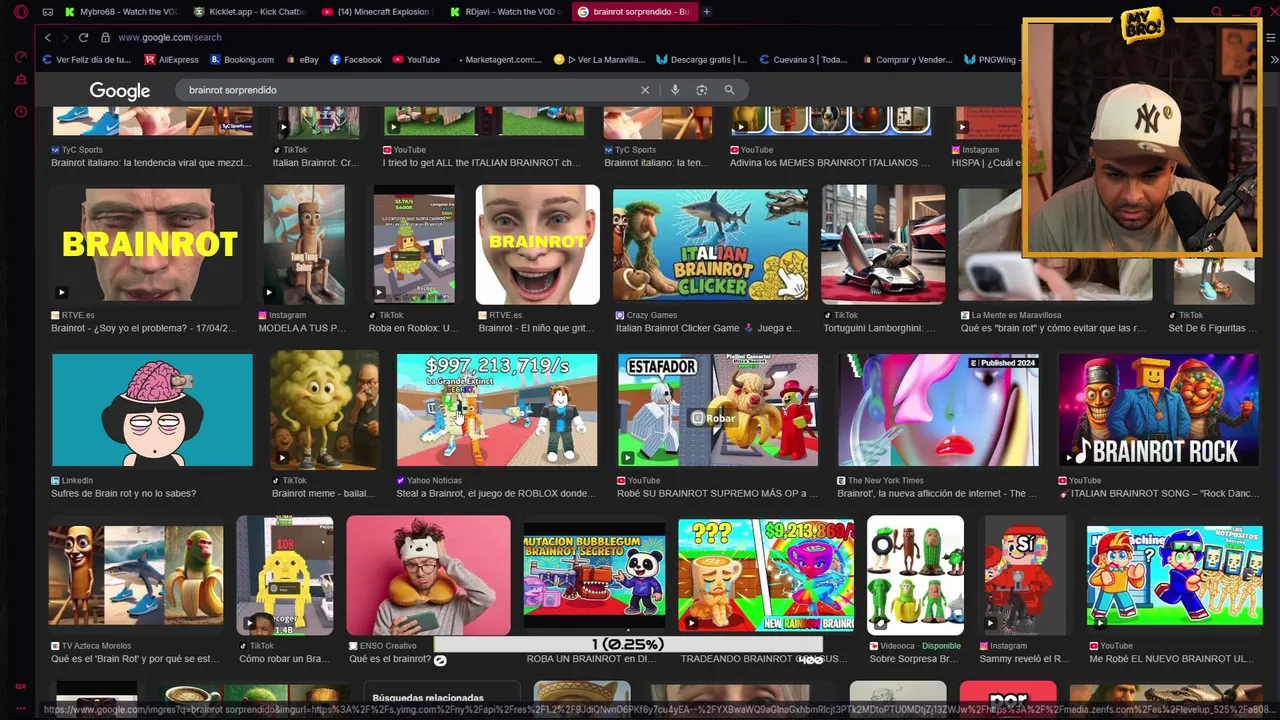Viewport: 1280px width, 720px height.
Task: Open the LinkedIn brain cartoon thumbnail
Action: pos(152,410)
